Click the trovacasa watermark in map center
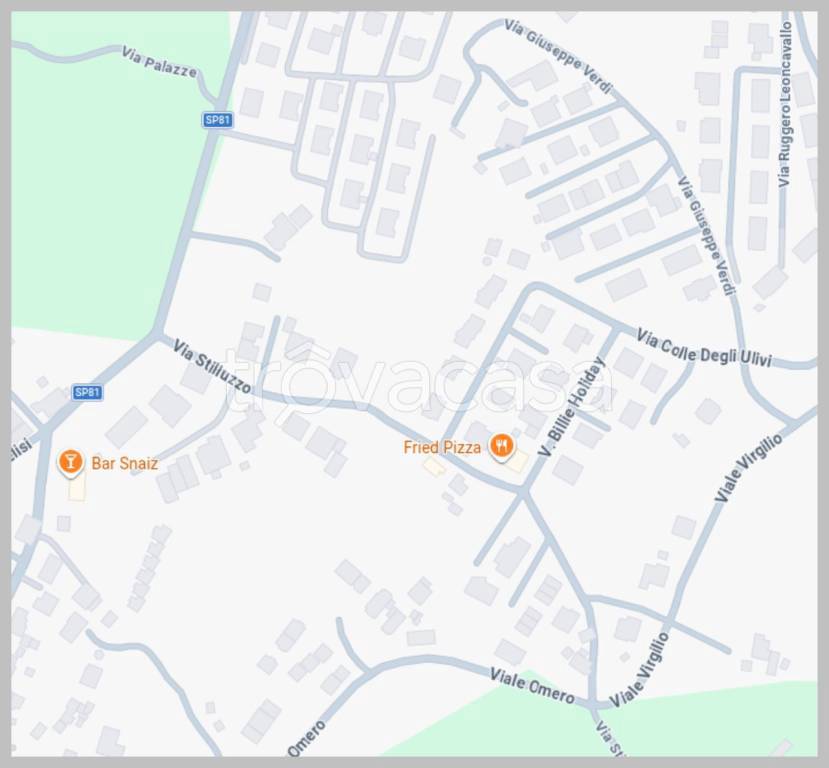The width and height of the screenshot is (829, 768). [420, 380]
